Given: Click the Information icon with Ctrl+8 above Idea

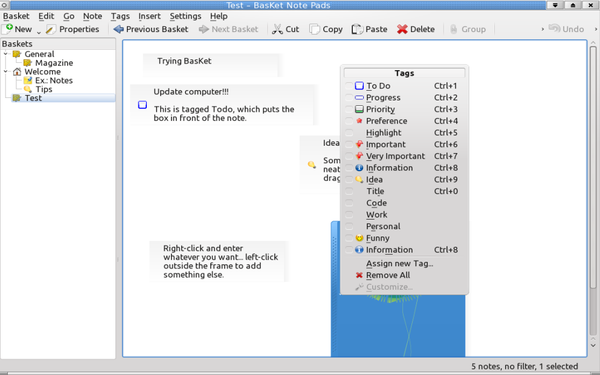Looking at the screenshot, I should (359, 168).
